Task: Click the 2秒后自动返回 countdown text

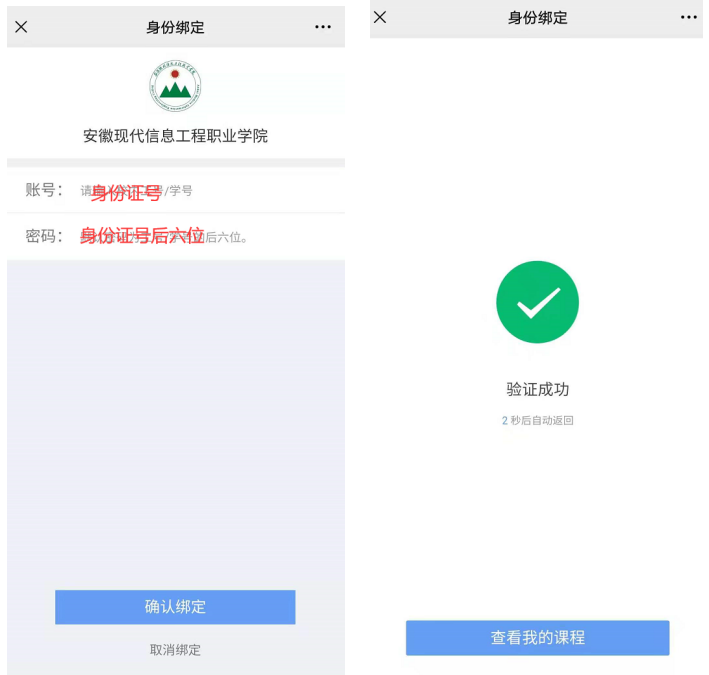Action: (x=537, y=420)
